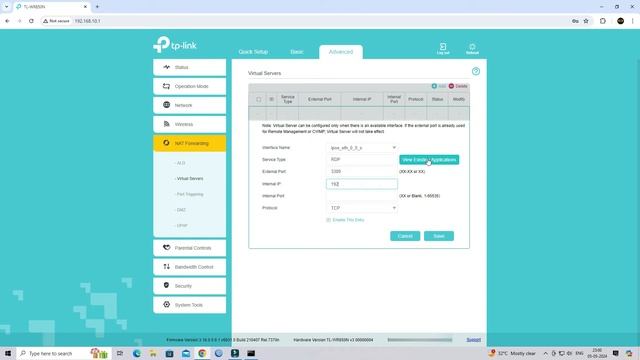Click the Reboot icon

[472, 48]
